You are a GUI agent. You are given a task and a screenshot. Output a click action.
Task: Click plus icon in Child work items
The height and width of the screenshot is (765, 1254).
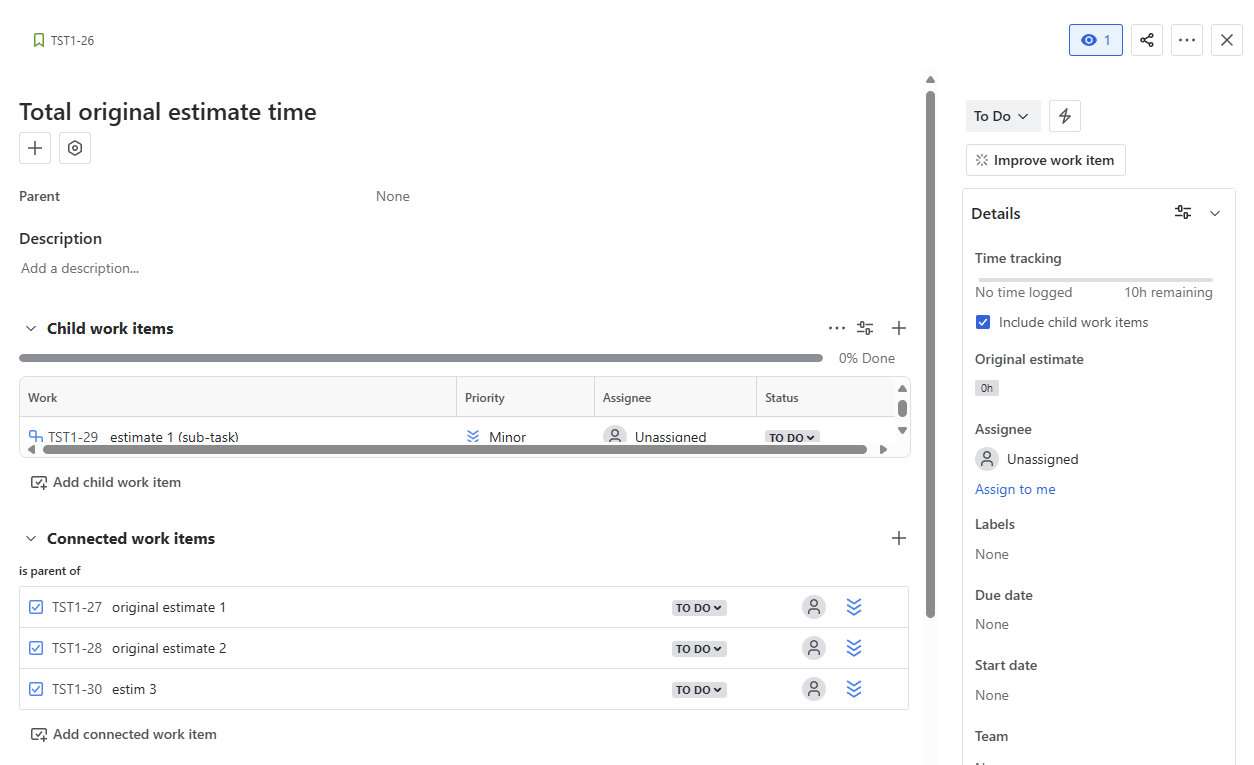pyautogui.click(x=899, y=328)
